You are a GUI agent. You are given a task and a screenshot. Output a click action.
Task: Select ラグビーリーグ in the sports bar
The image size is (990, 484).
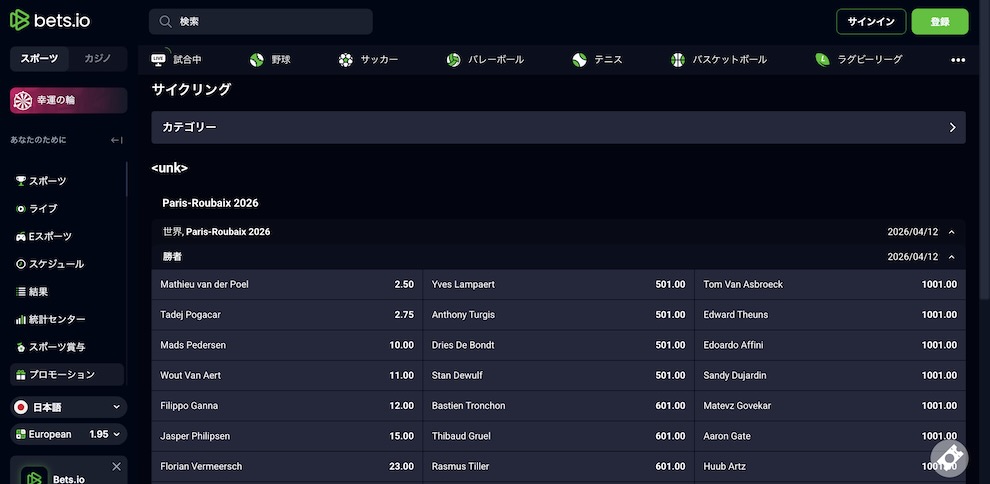[x=858, y=60]
